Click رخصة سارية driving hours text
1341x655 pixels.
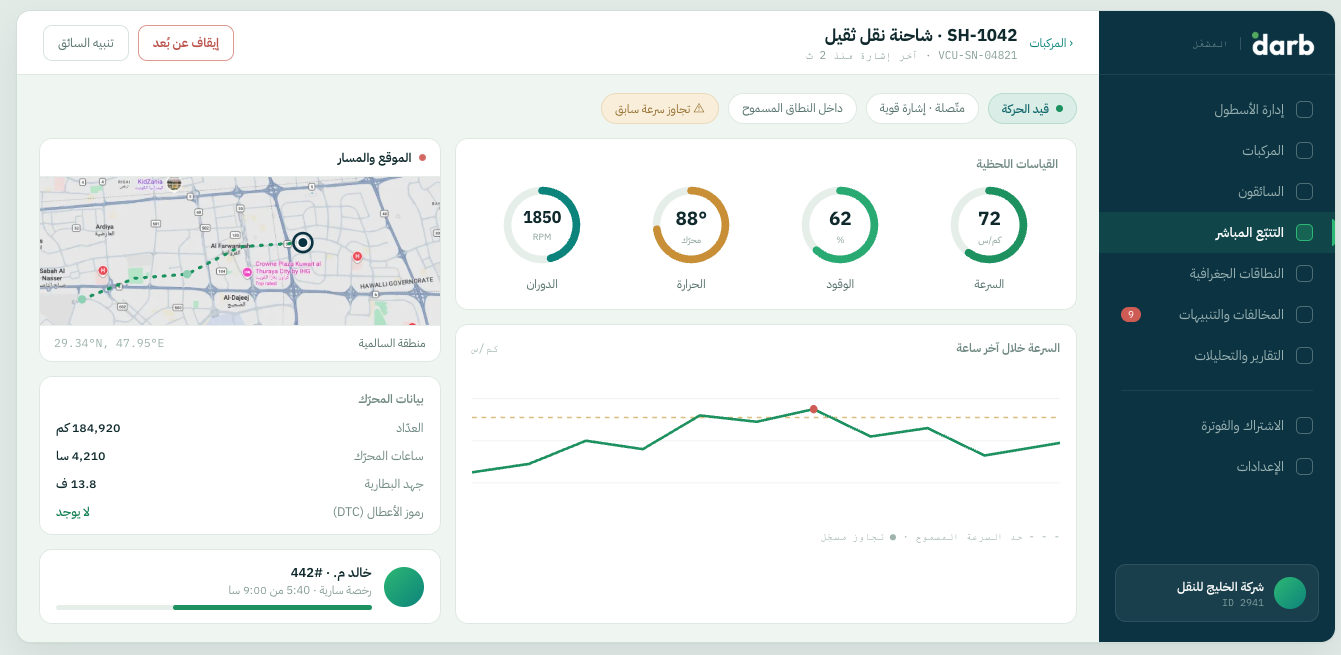pyautogui.click(x=300, y=591)
